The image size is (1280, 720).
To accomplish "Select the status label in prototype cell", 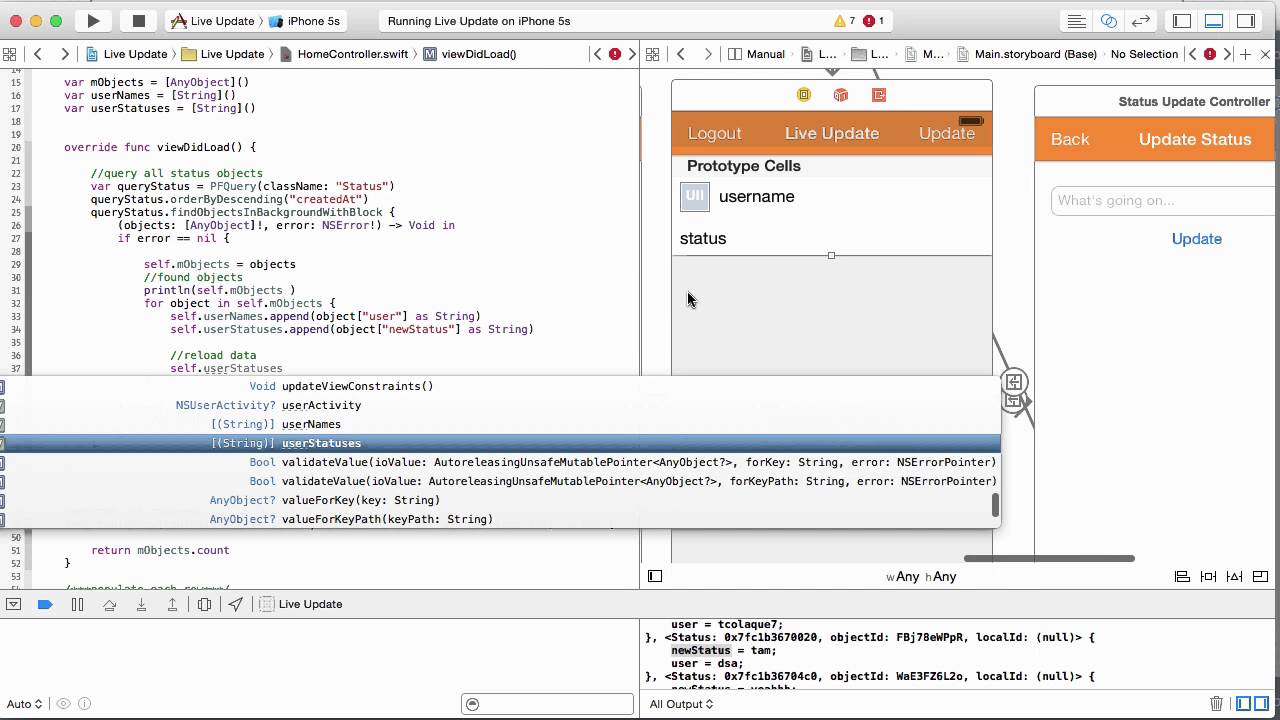I will point(703,238).
